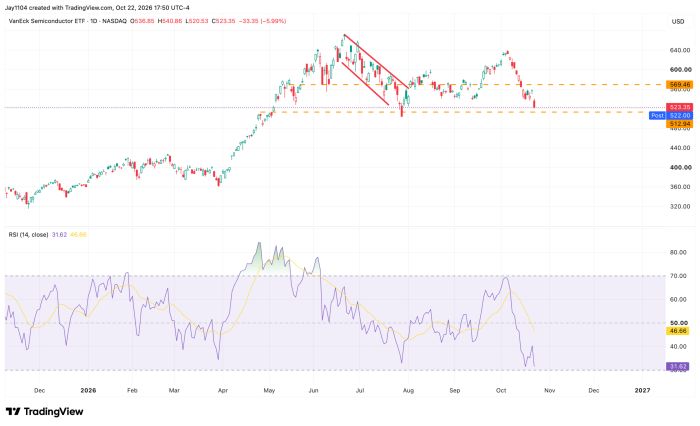Viewport: 700px width, 426px height.
Task: Click the Jul label on time axis
Action: [360, 390]
